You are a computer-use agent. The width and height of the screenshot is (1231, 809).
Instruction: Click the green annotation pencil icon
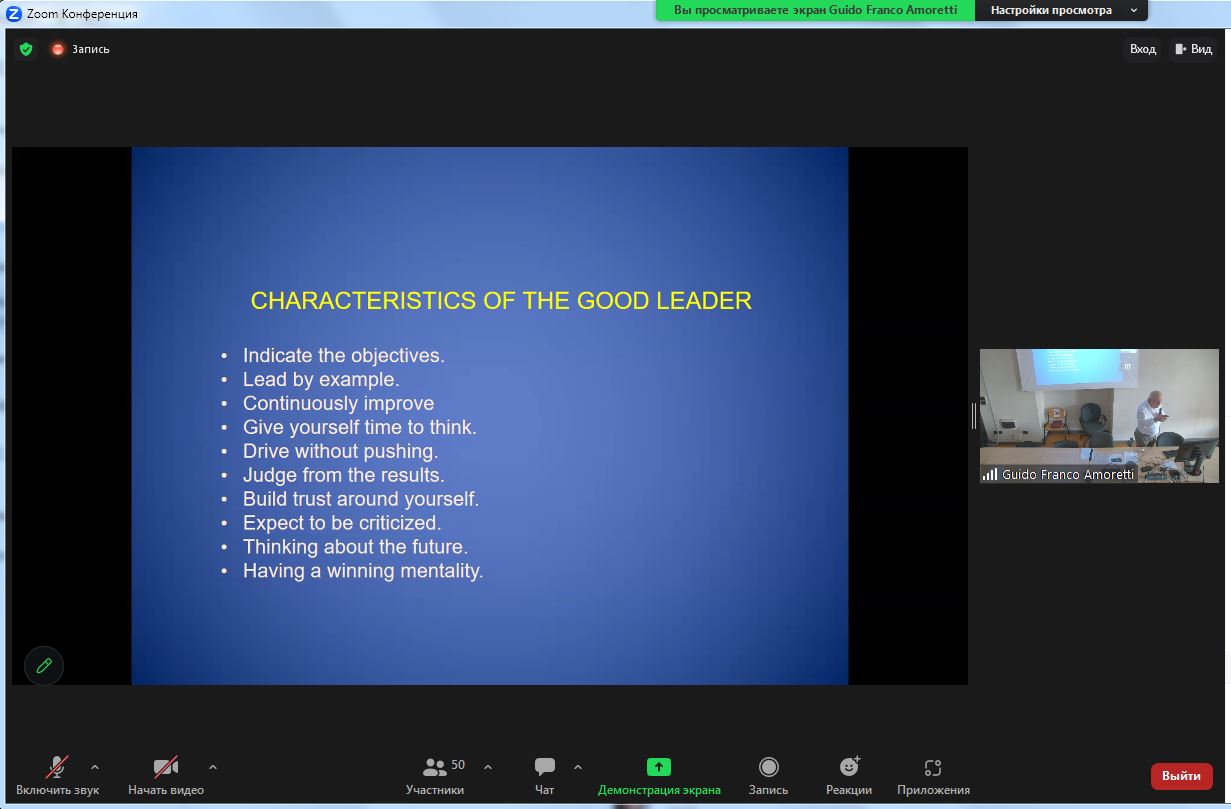[44, 665]
